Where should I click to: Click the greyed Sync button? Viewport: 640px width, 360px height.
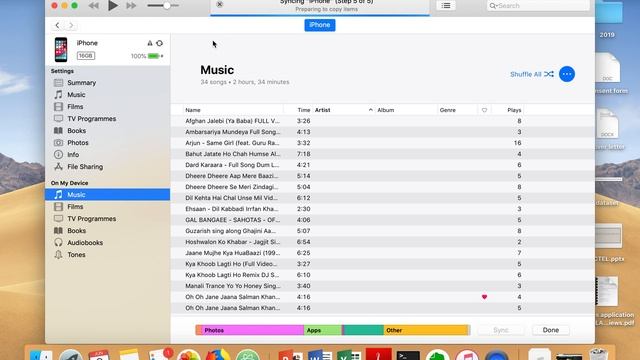[x=500, y=330]
